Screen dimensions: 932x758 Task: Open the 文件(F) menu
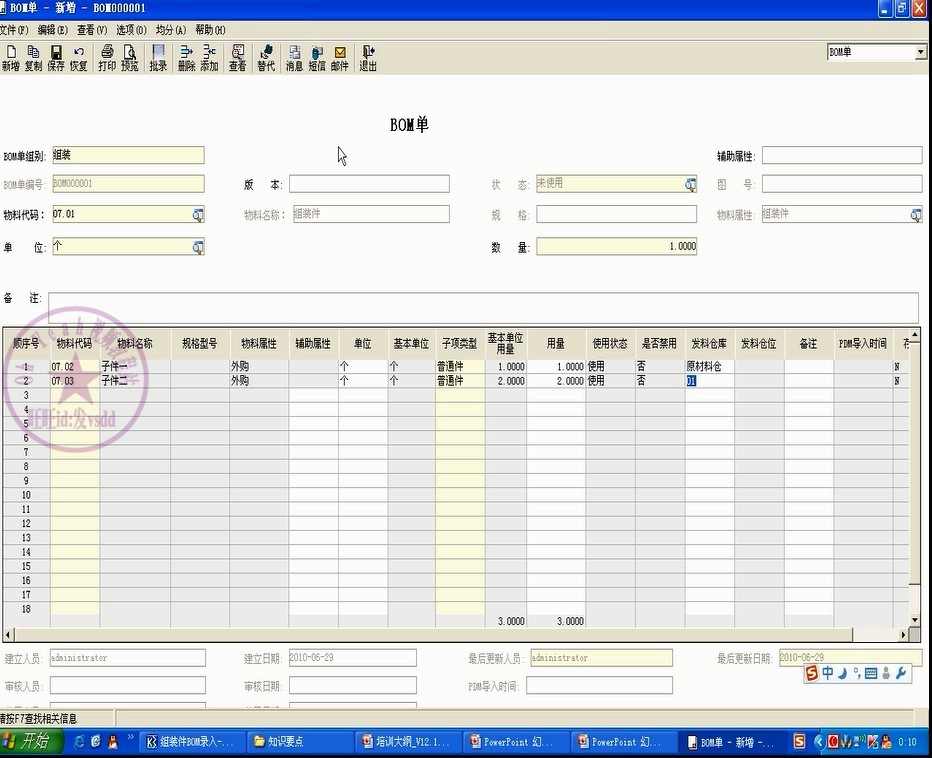pos(14,30)
